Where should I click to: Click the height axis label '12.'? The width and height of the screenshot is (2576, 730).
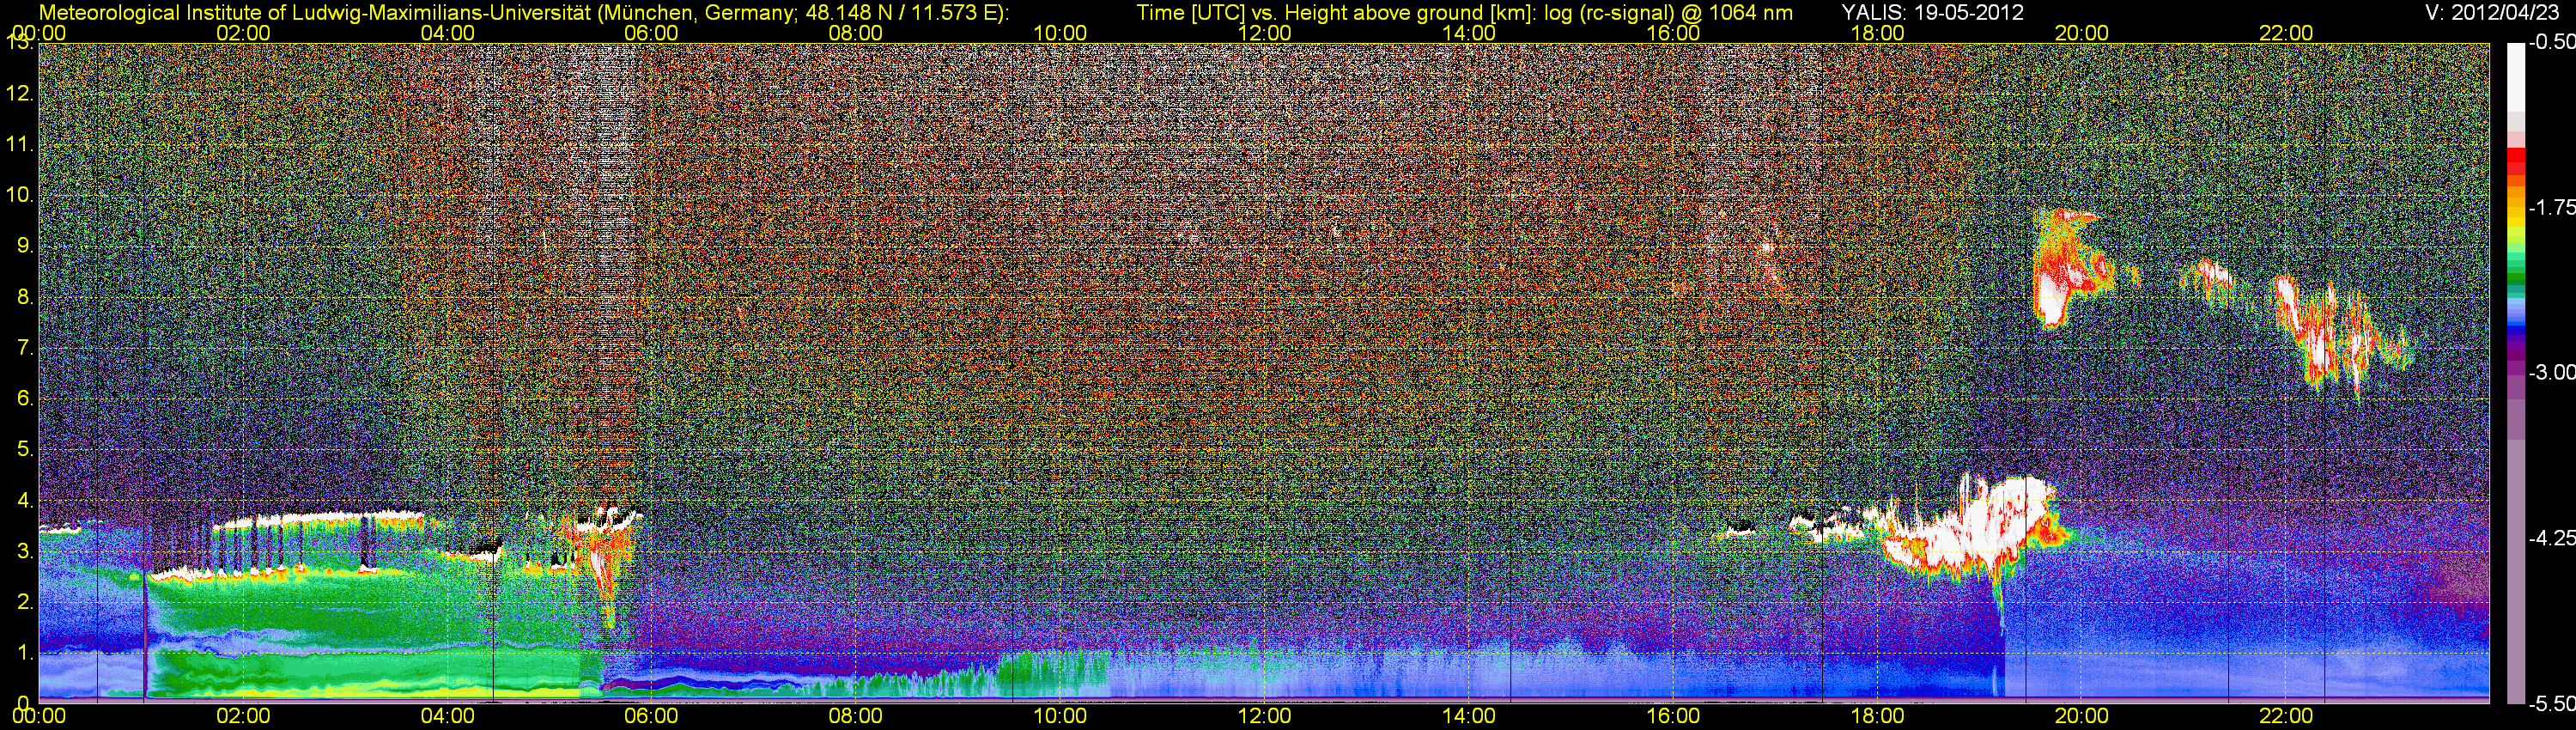click(x=20, y=93)
